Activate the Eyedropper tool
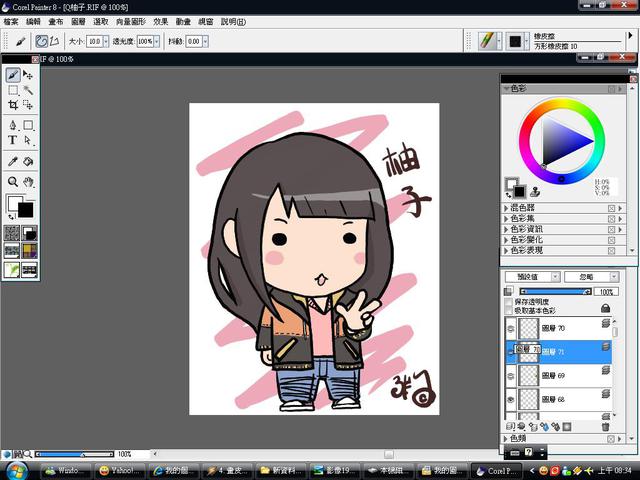 pyautogui.click(x=13, y=161)
